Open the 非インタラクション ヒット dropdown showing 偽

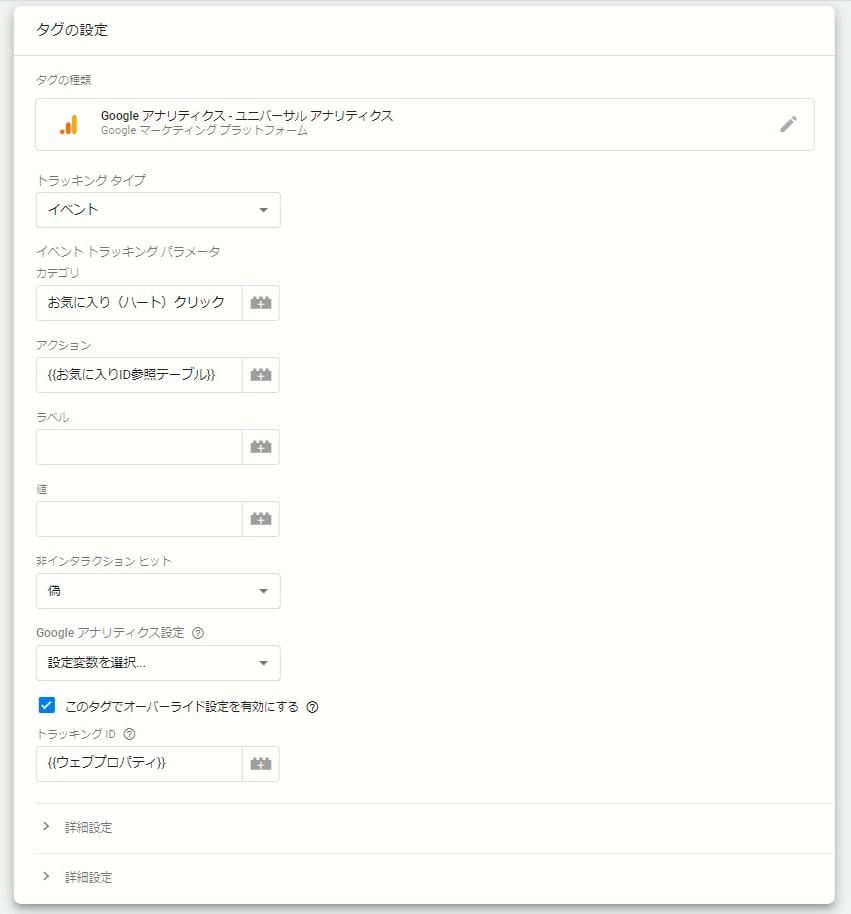[x=158, y=591]
